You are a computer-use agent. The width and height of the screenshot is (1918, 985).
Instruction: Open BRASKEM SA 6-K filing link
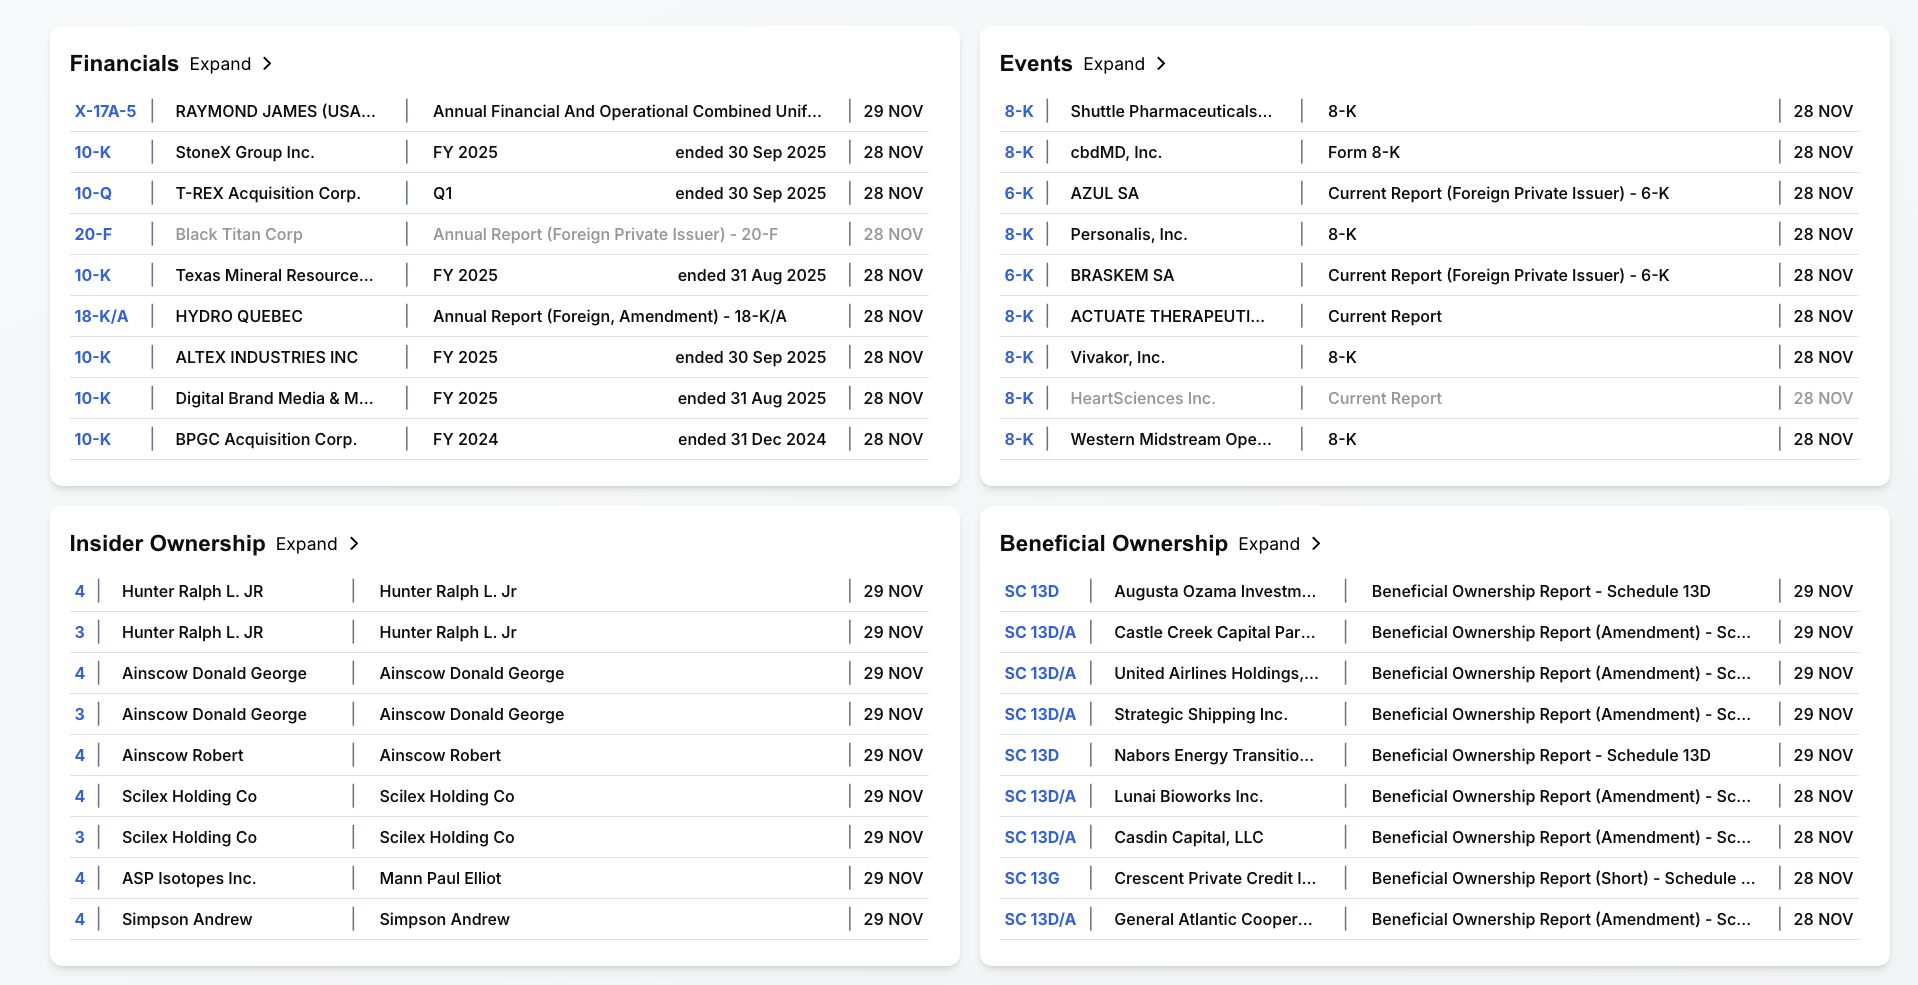[1019, 275]
